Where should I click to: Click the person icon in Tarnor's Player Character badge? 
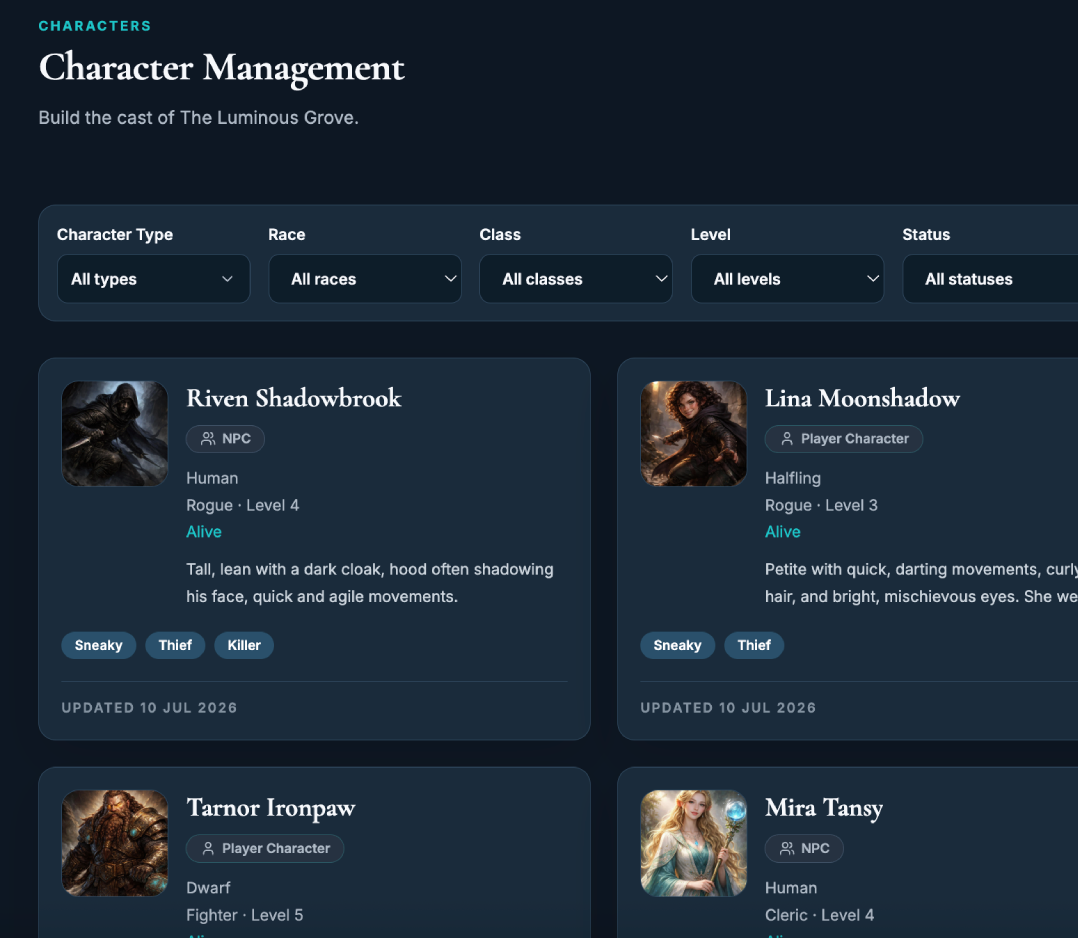coord(208,849)
